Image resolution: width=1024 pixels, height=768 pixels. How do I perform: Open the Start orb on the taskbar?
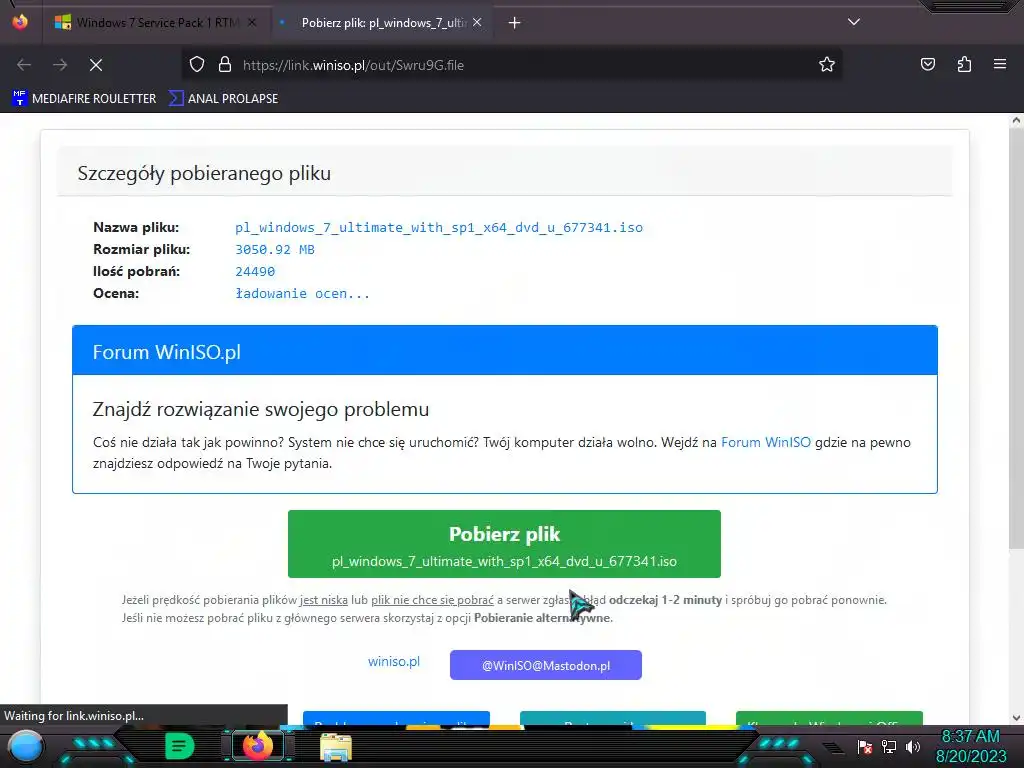pos(27,746)
